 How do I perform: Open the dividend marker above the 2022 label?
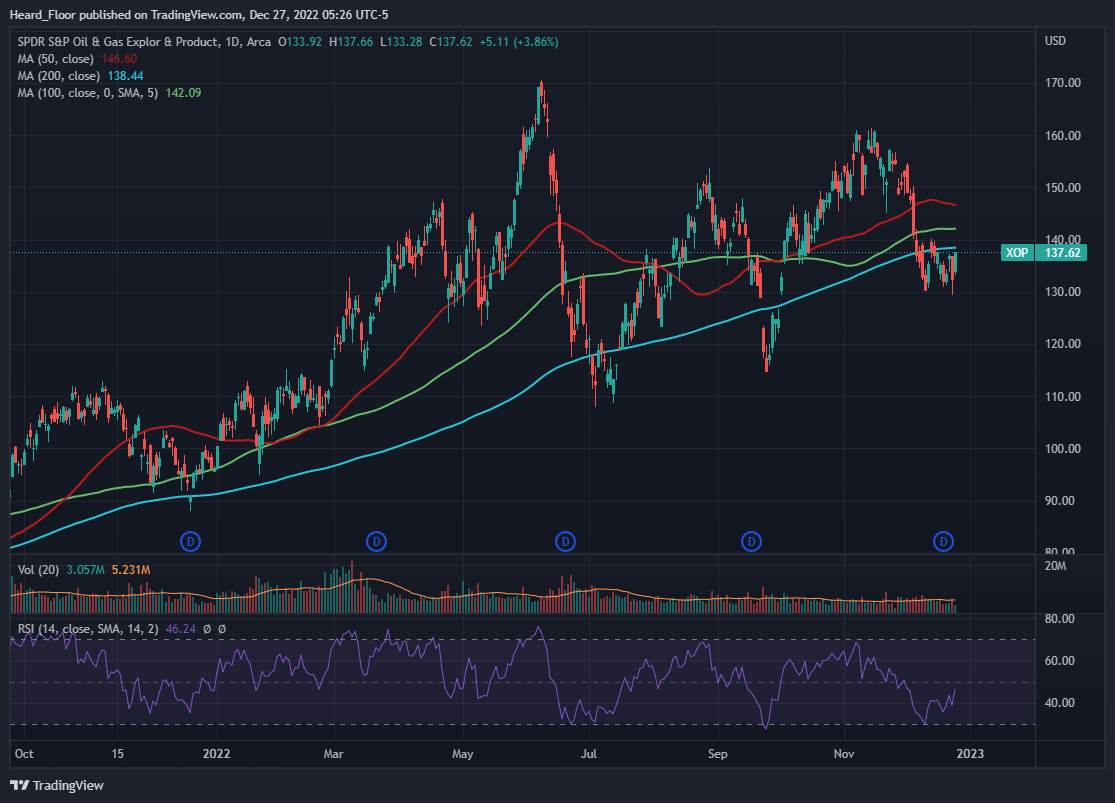point(190,541)
